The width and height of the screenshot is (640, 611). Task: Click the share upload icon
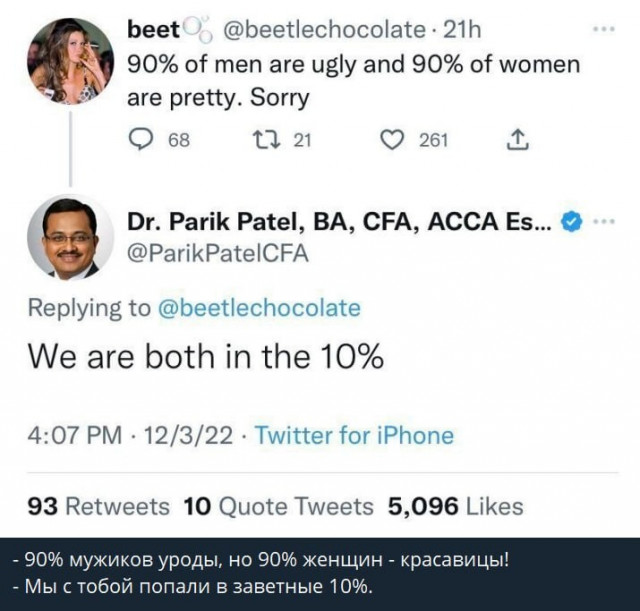(517, 140)
